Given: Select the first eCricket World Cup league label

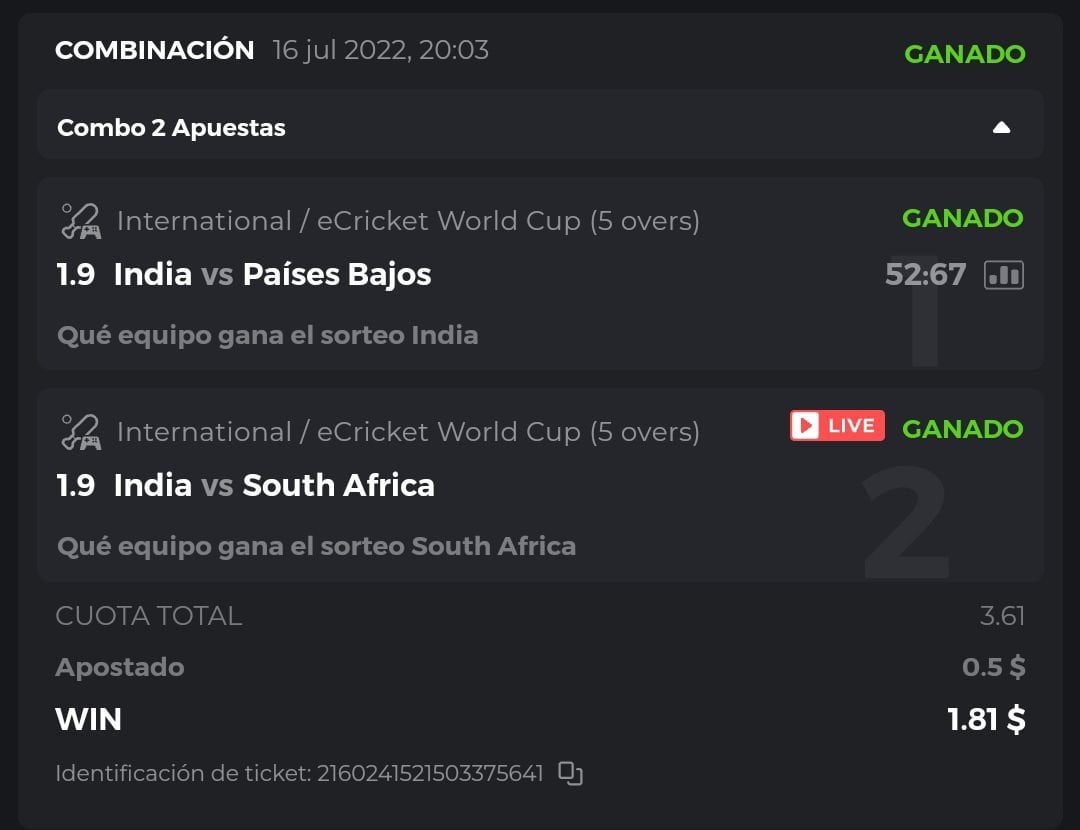Looking at the screenshot, I should (x=408, y=221).
